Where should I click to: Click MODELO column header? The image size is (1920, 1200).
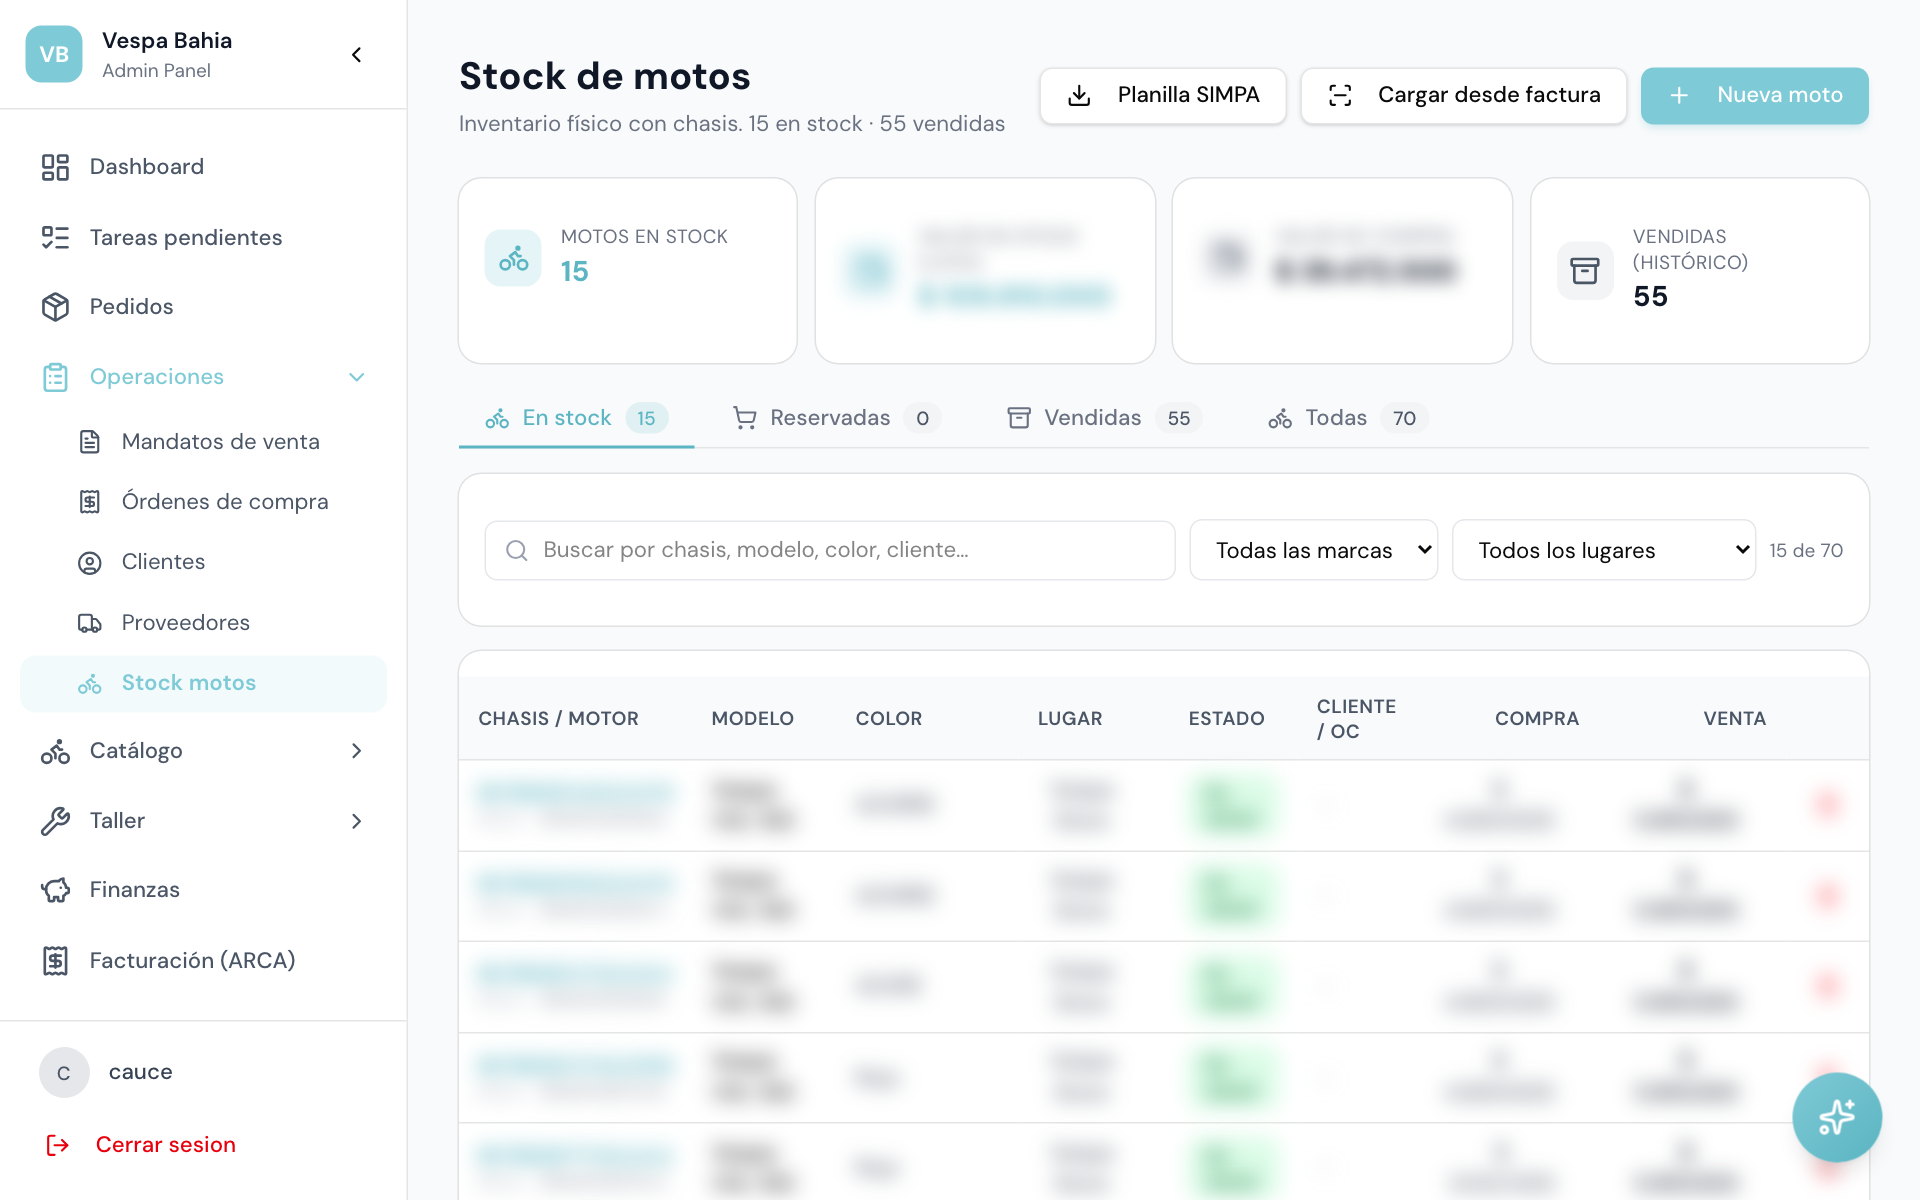[x=752, y=719]
